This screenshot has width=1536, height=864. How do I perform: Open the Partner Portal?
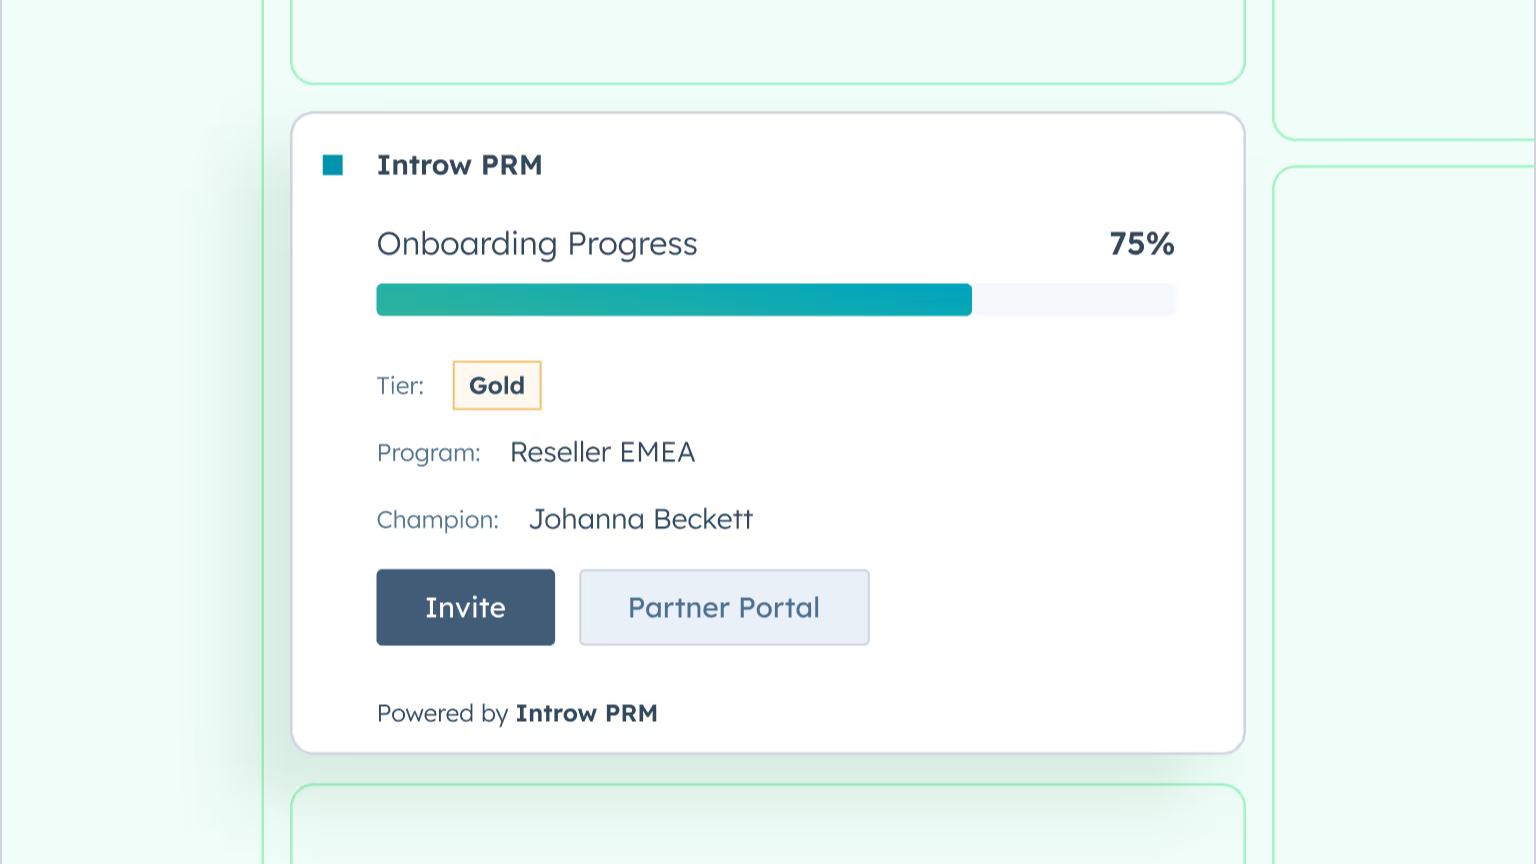pos(724,607)
